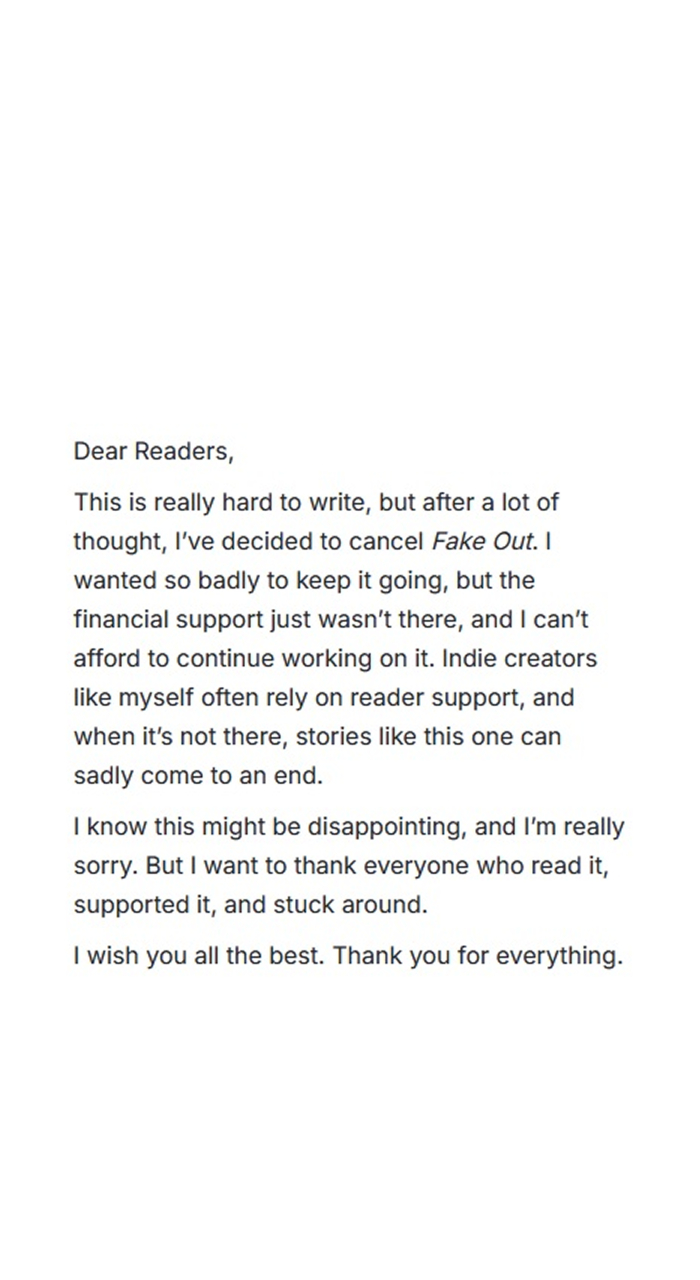Click the phrase "afford to continue"

[166, 659]
